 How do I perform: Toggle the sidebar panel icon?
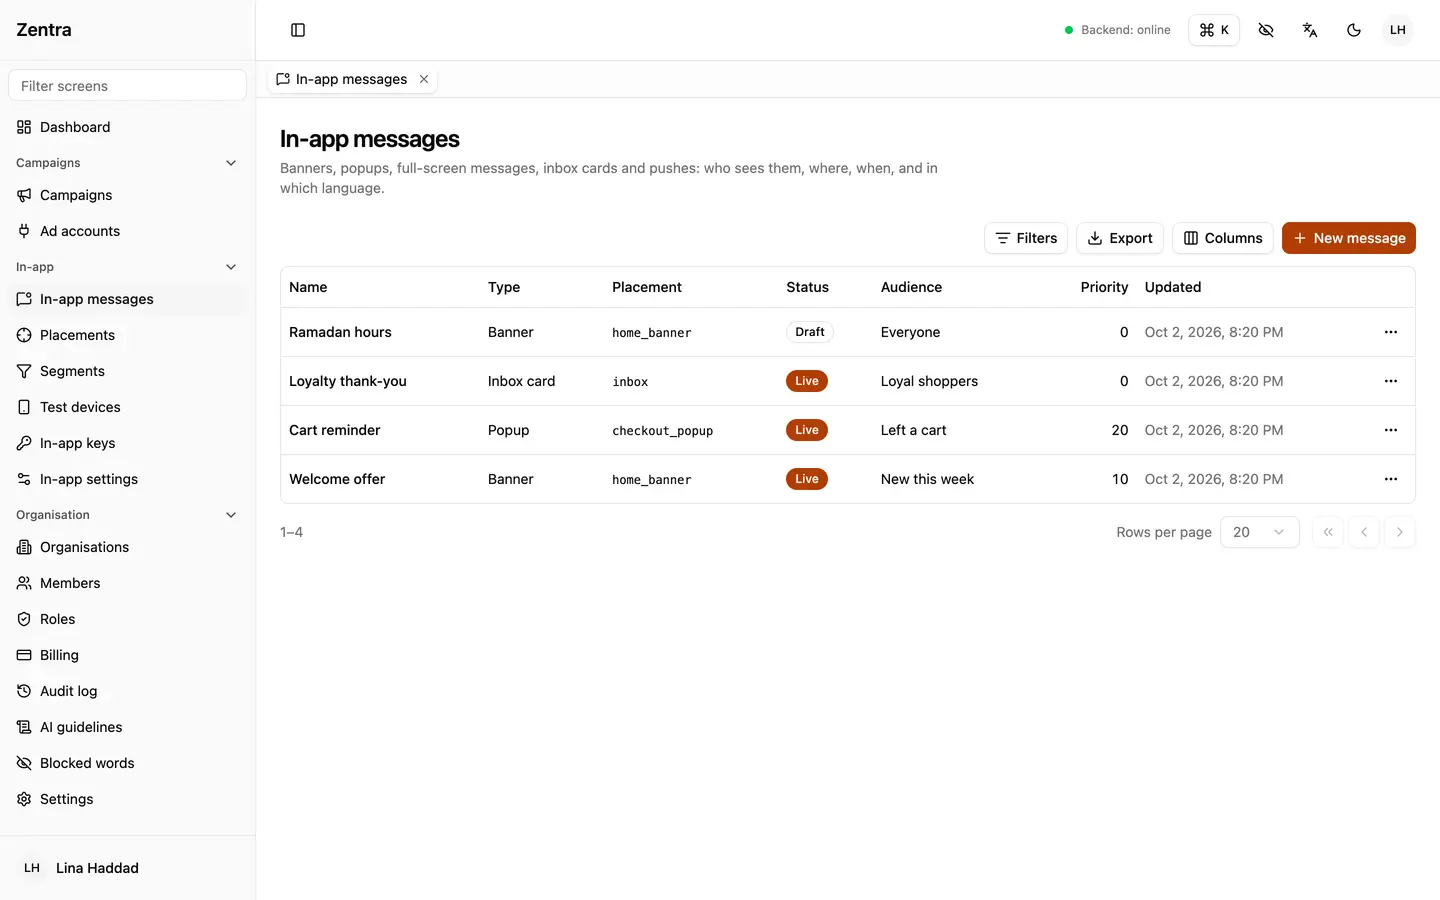(x=298, y=30)
